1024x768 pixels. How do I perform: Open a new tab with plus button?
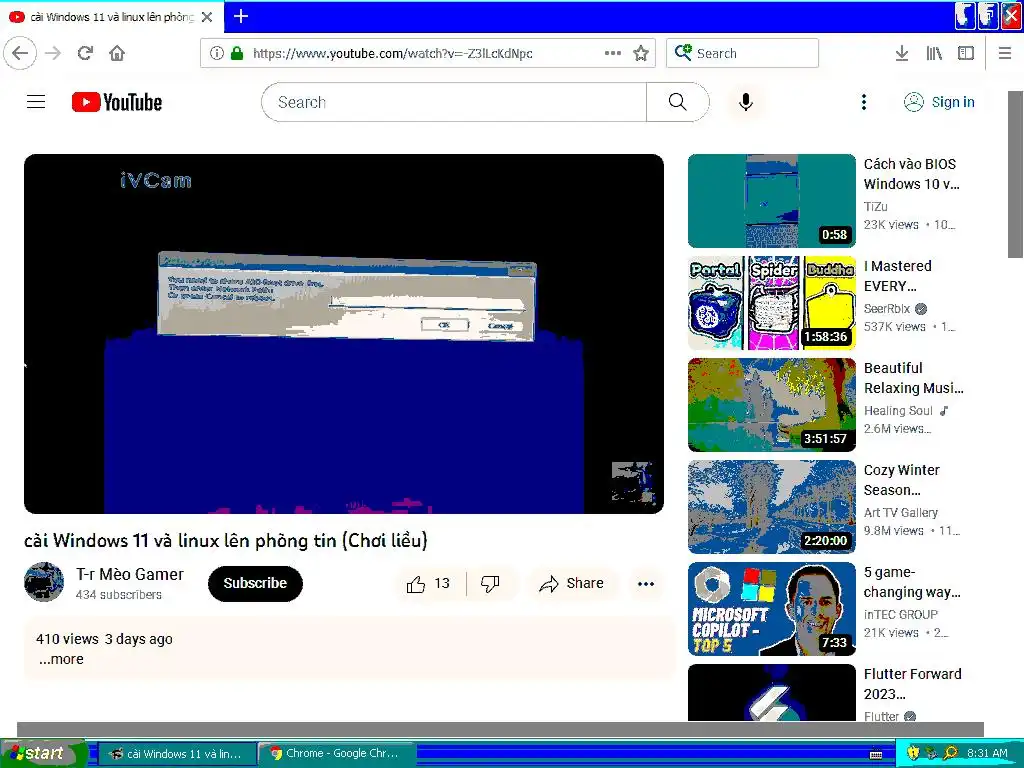[240, 16]
